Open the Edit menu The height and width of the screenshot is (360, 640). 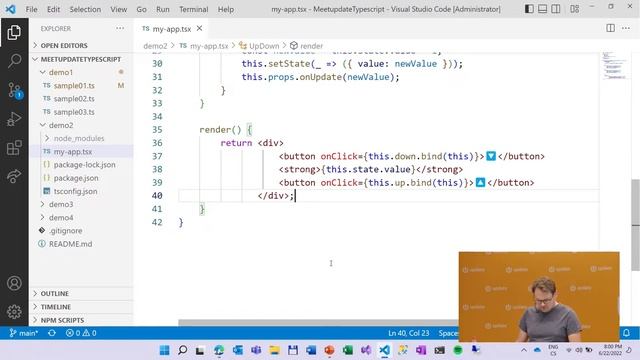(x=53, y=9)
